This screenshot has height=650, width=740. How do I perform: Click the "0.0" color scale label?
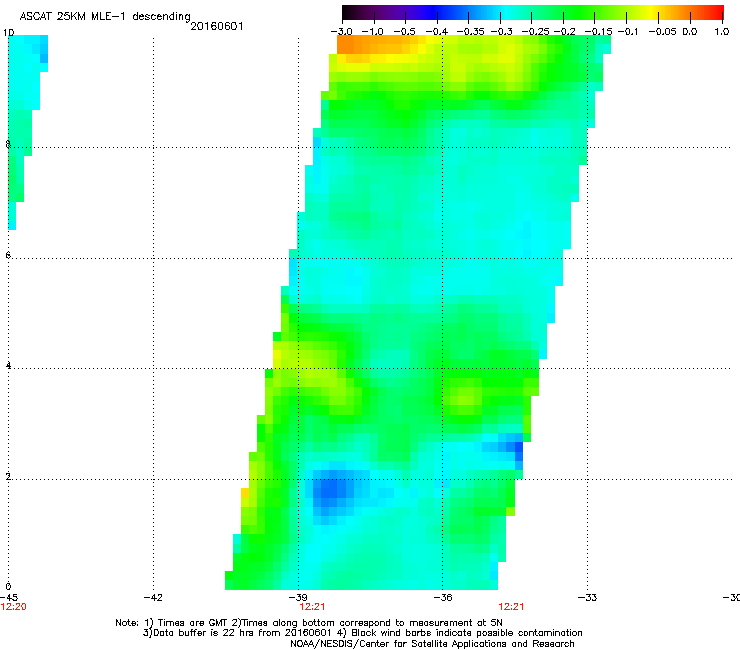690,31
